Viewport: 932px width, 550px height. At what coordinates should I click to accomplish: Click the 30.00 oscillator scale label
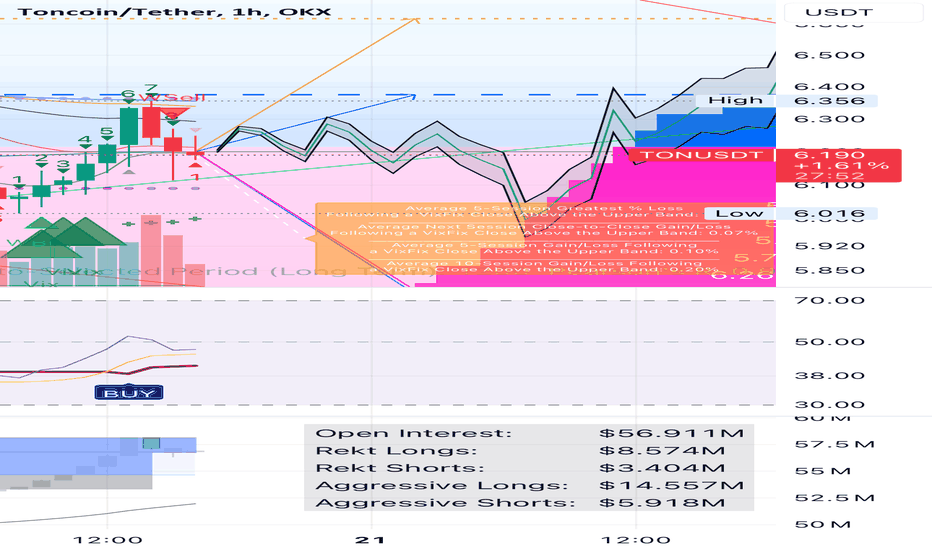[829, 405]
